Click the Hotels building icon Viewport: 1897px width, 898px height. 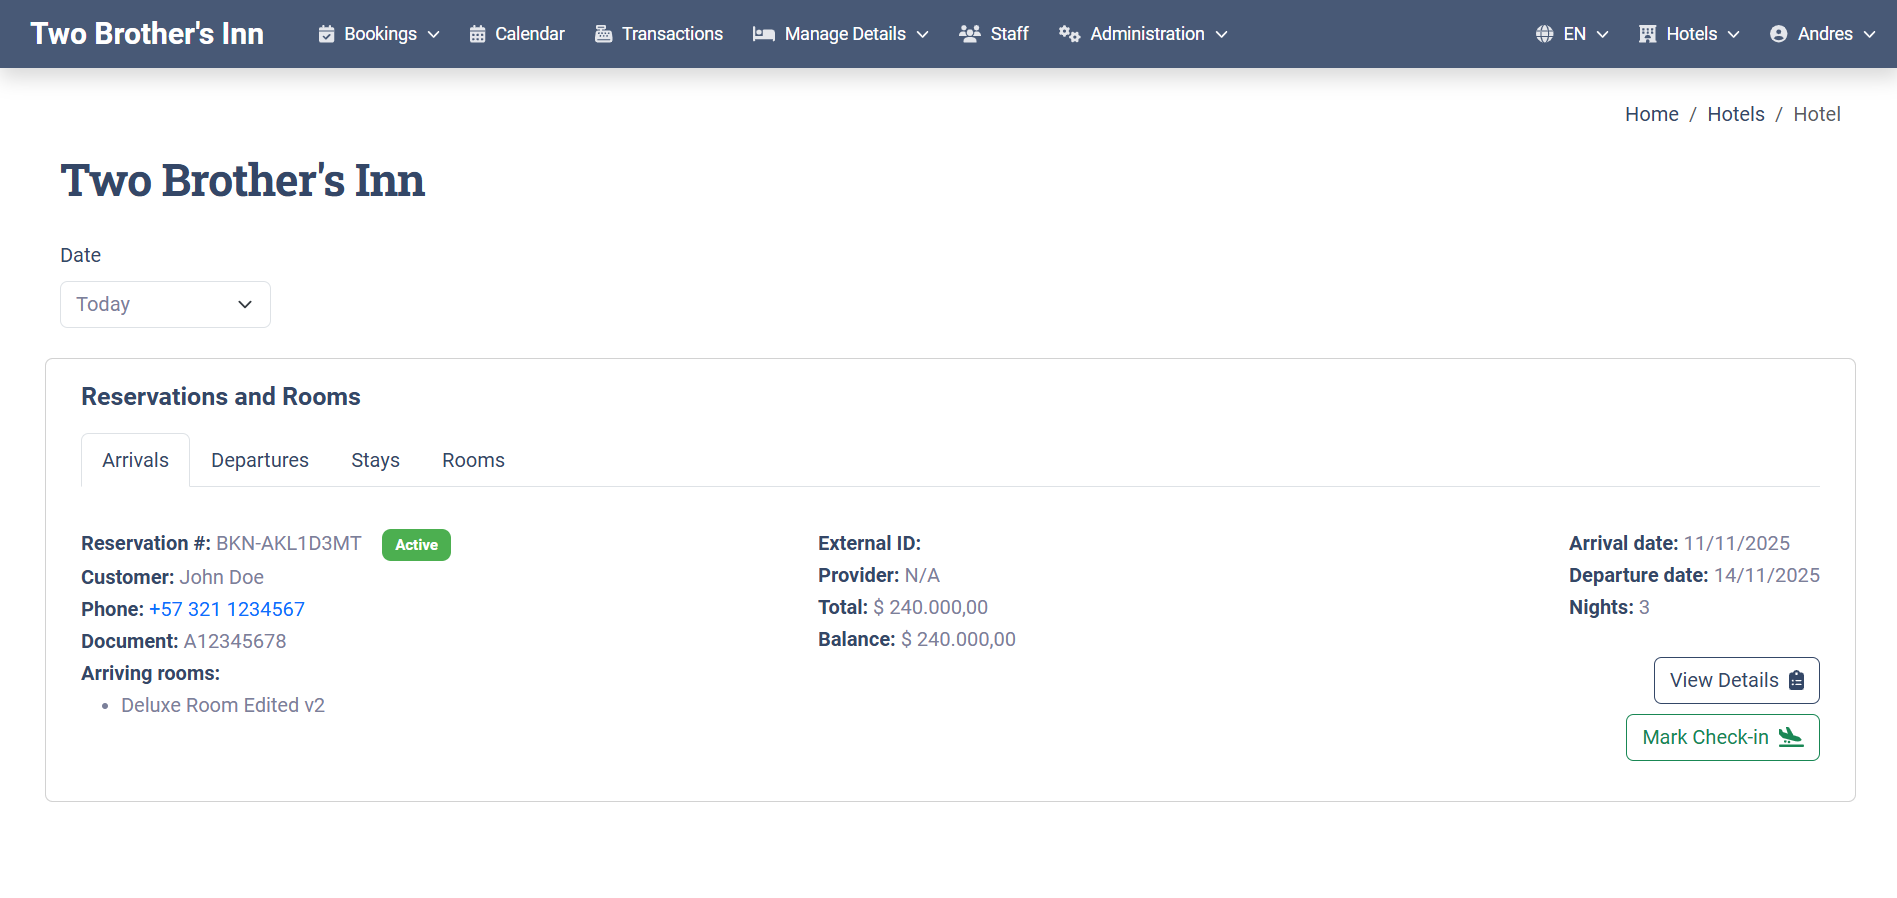point(1647,34)
